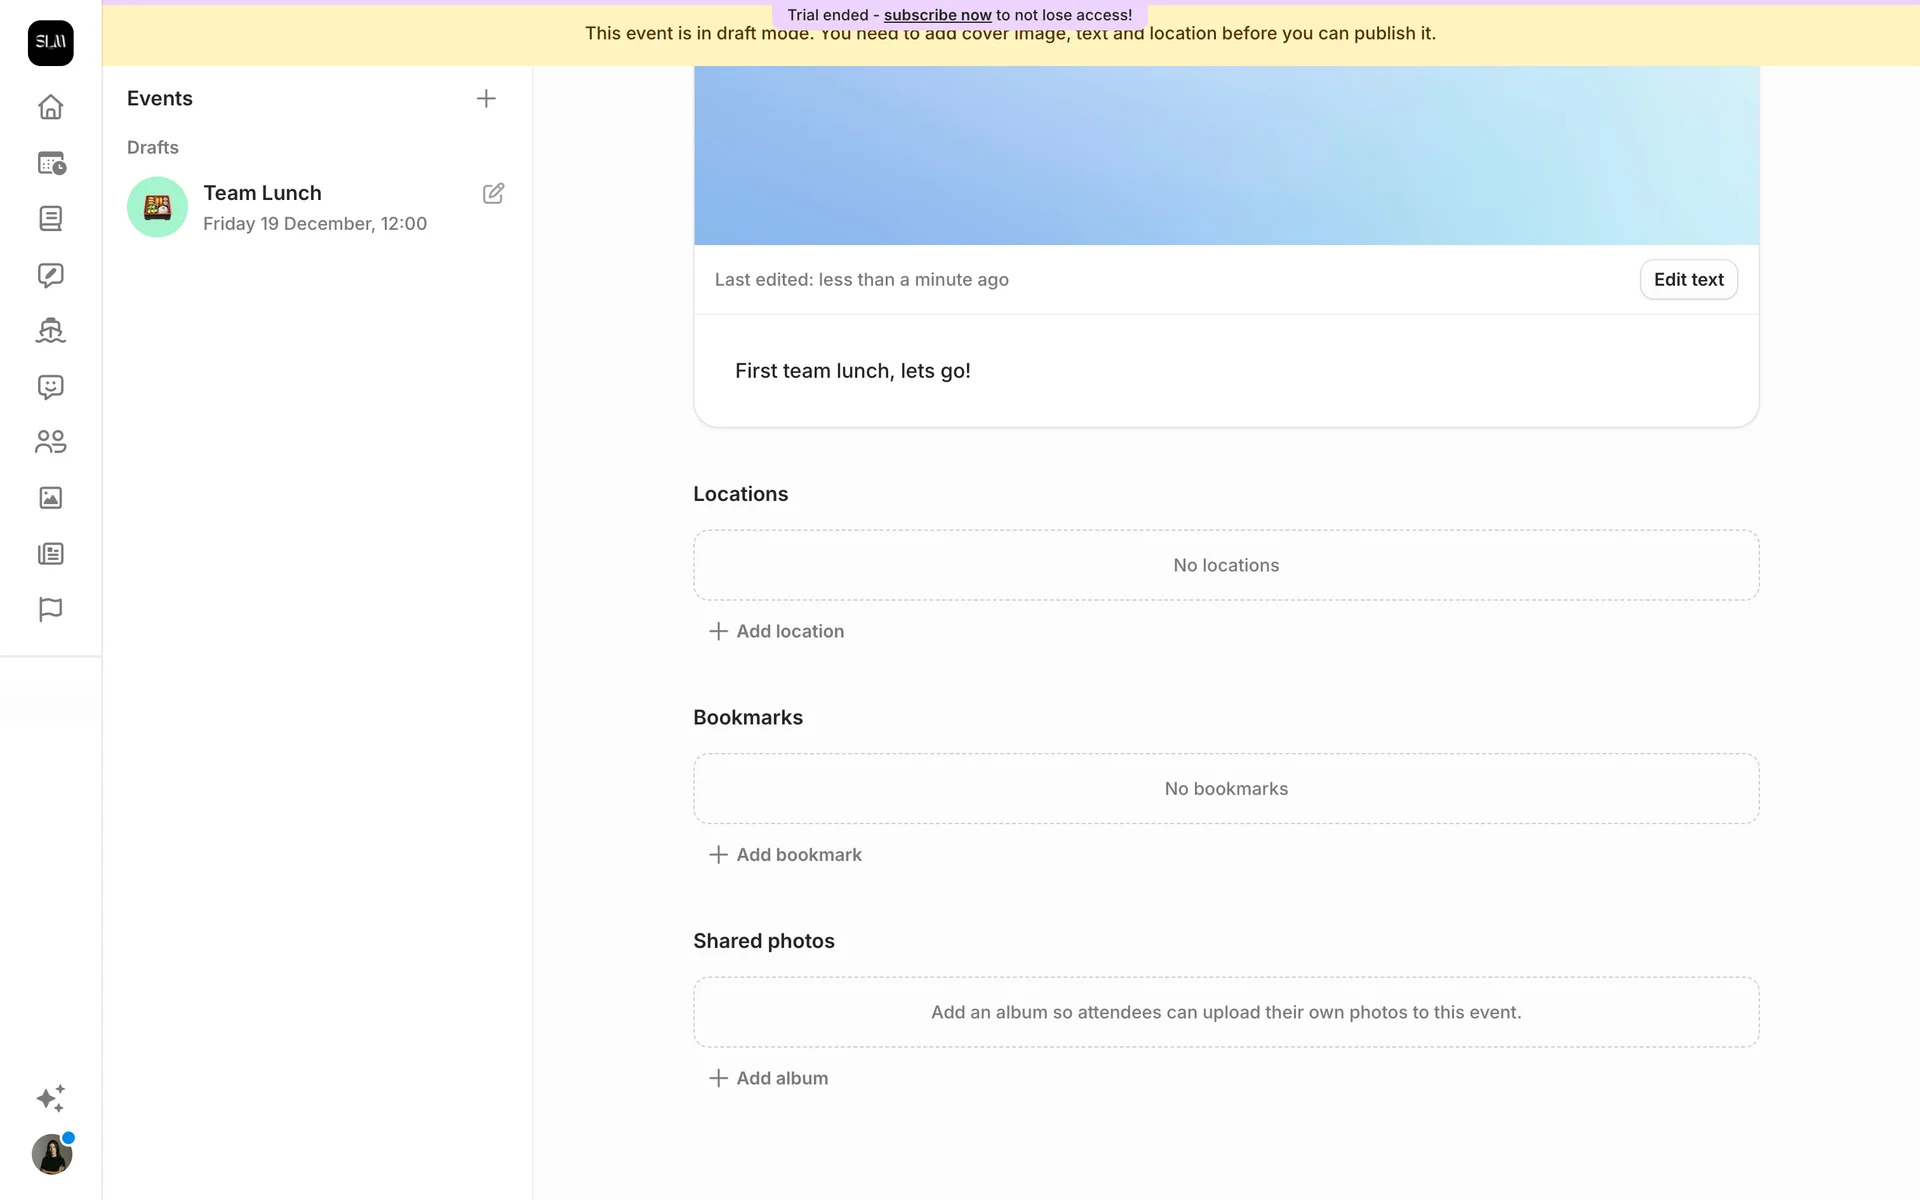This screenshot has width=1920, height=1200.
Task: Click the SLM logo in the top left
Action: click(x=50, y=43)
